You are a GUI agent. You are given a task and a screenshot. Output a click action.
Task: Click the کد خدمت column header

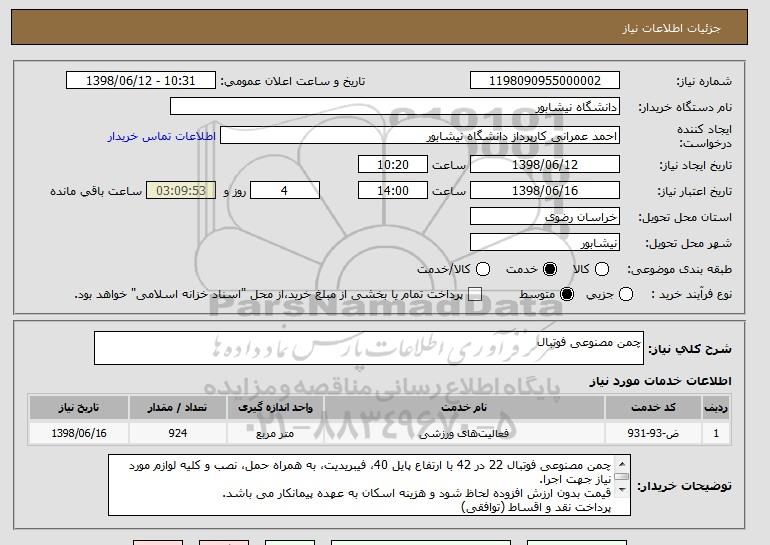pyautogui.click(x=653, y=408)
